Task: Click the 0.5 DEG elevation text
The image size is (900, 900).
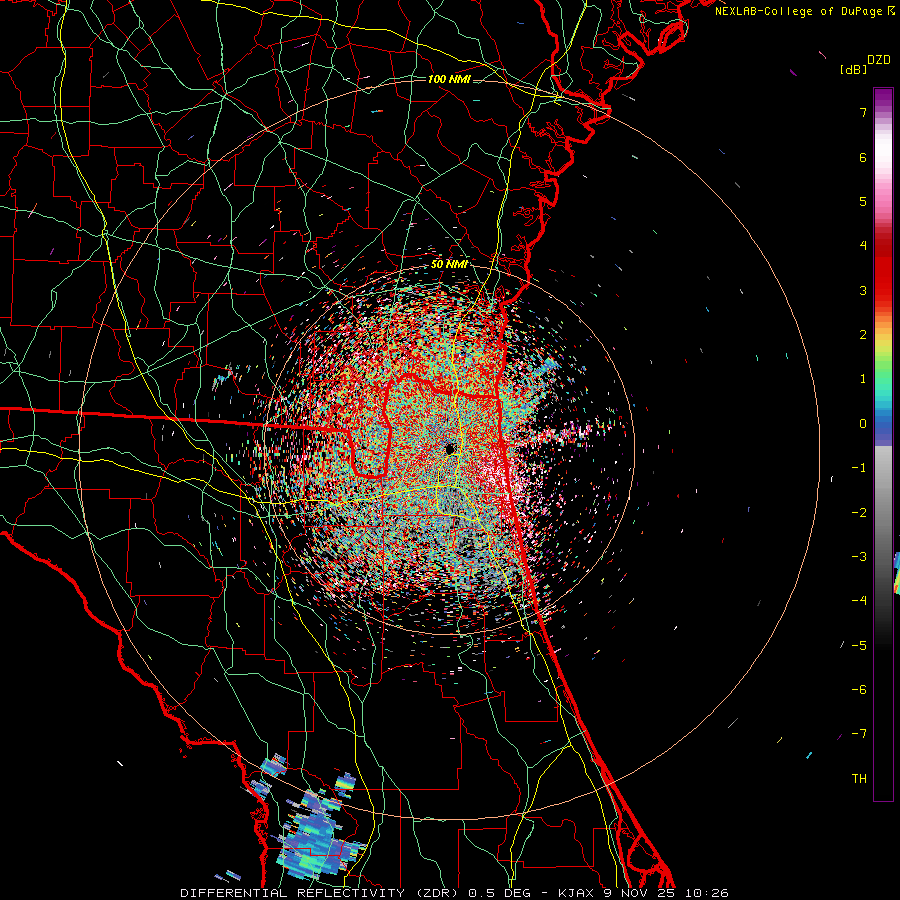Action: [499, 893]
